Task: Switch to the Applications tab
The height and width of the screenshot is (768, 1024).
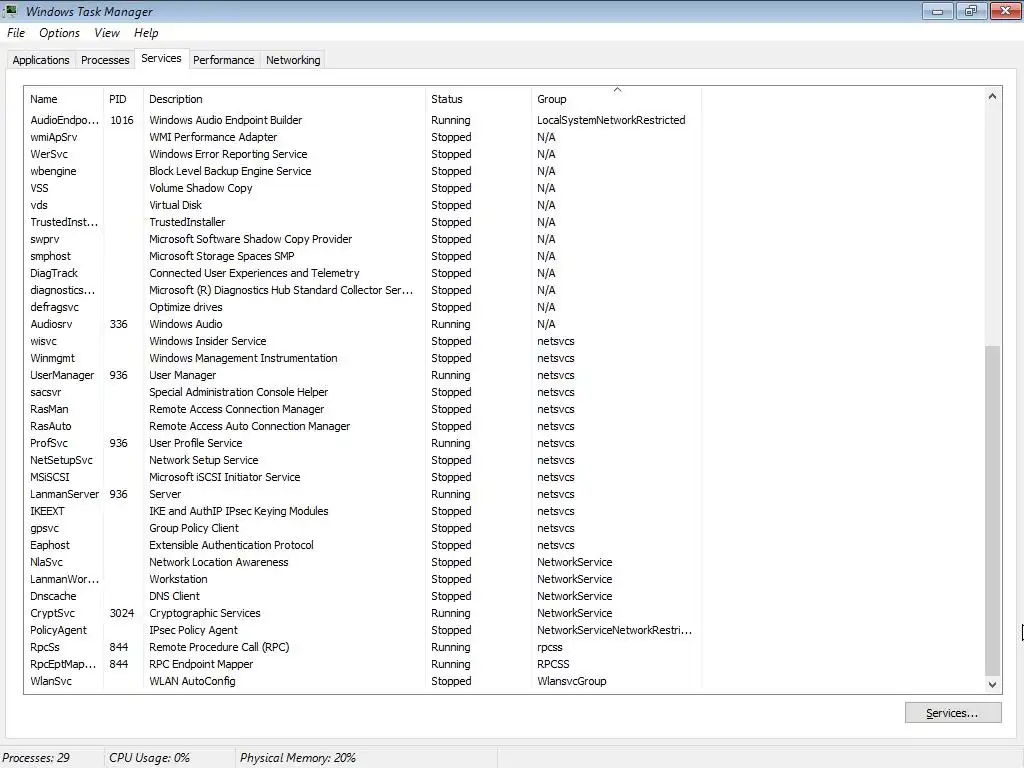Action: [x=40, y=59]
